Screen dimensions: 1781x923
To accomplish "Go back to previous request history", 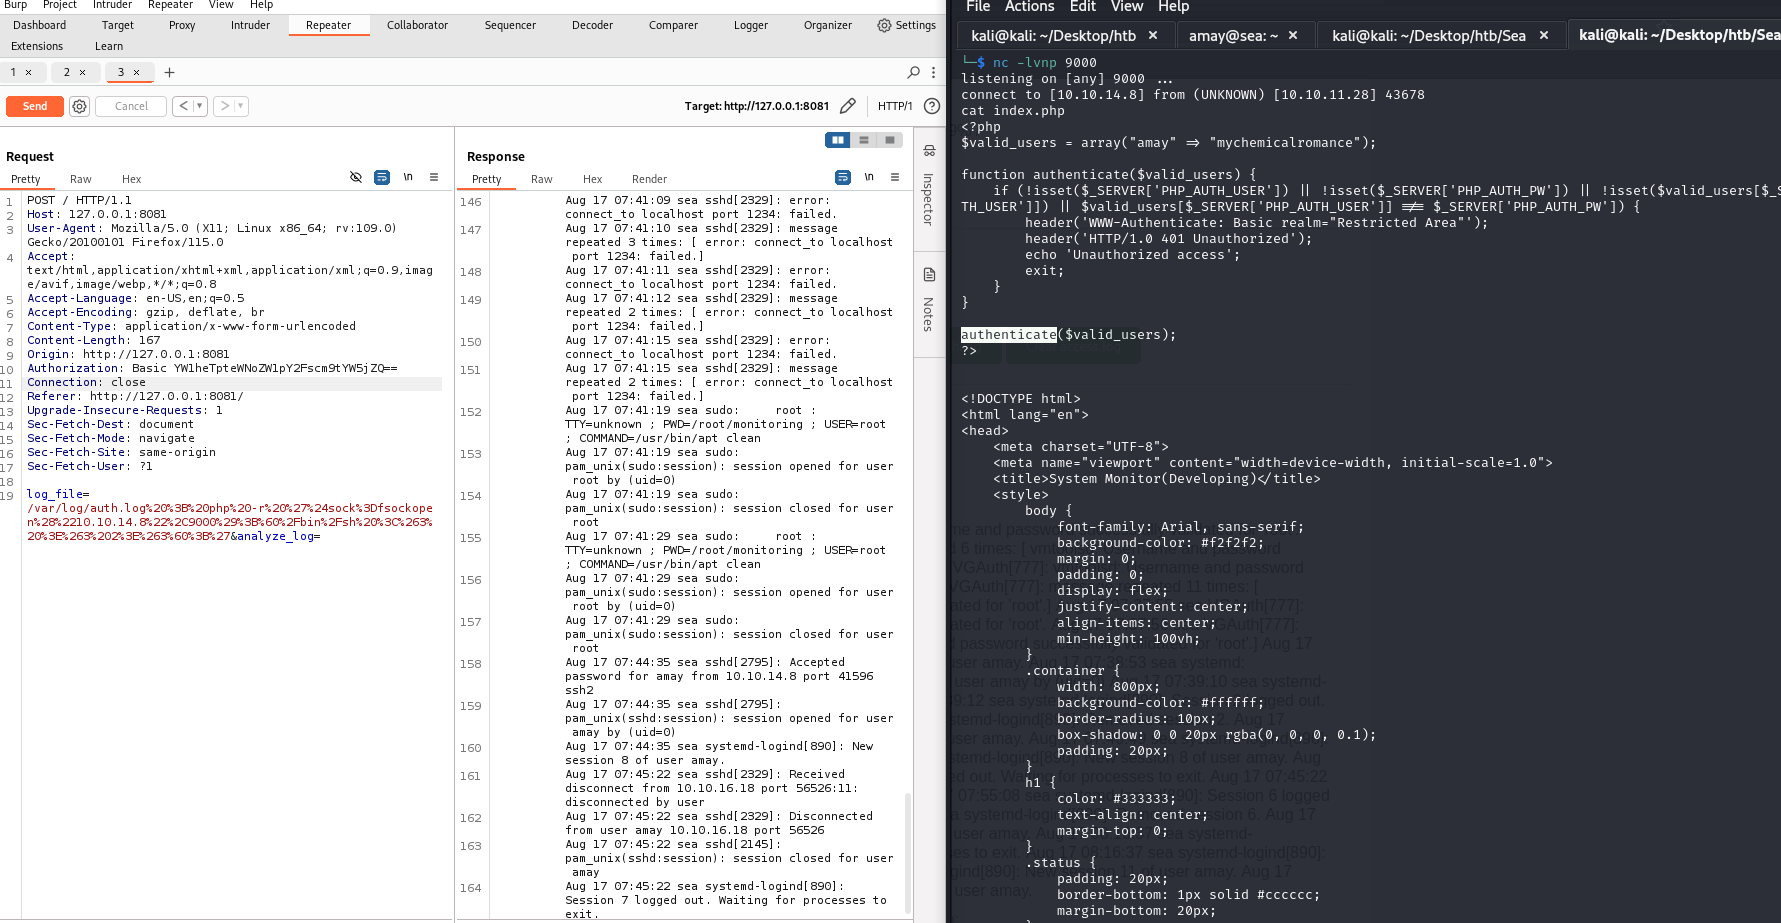I will tap(183, 106).
